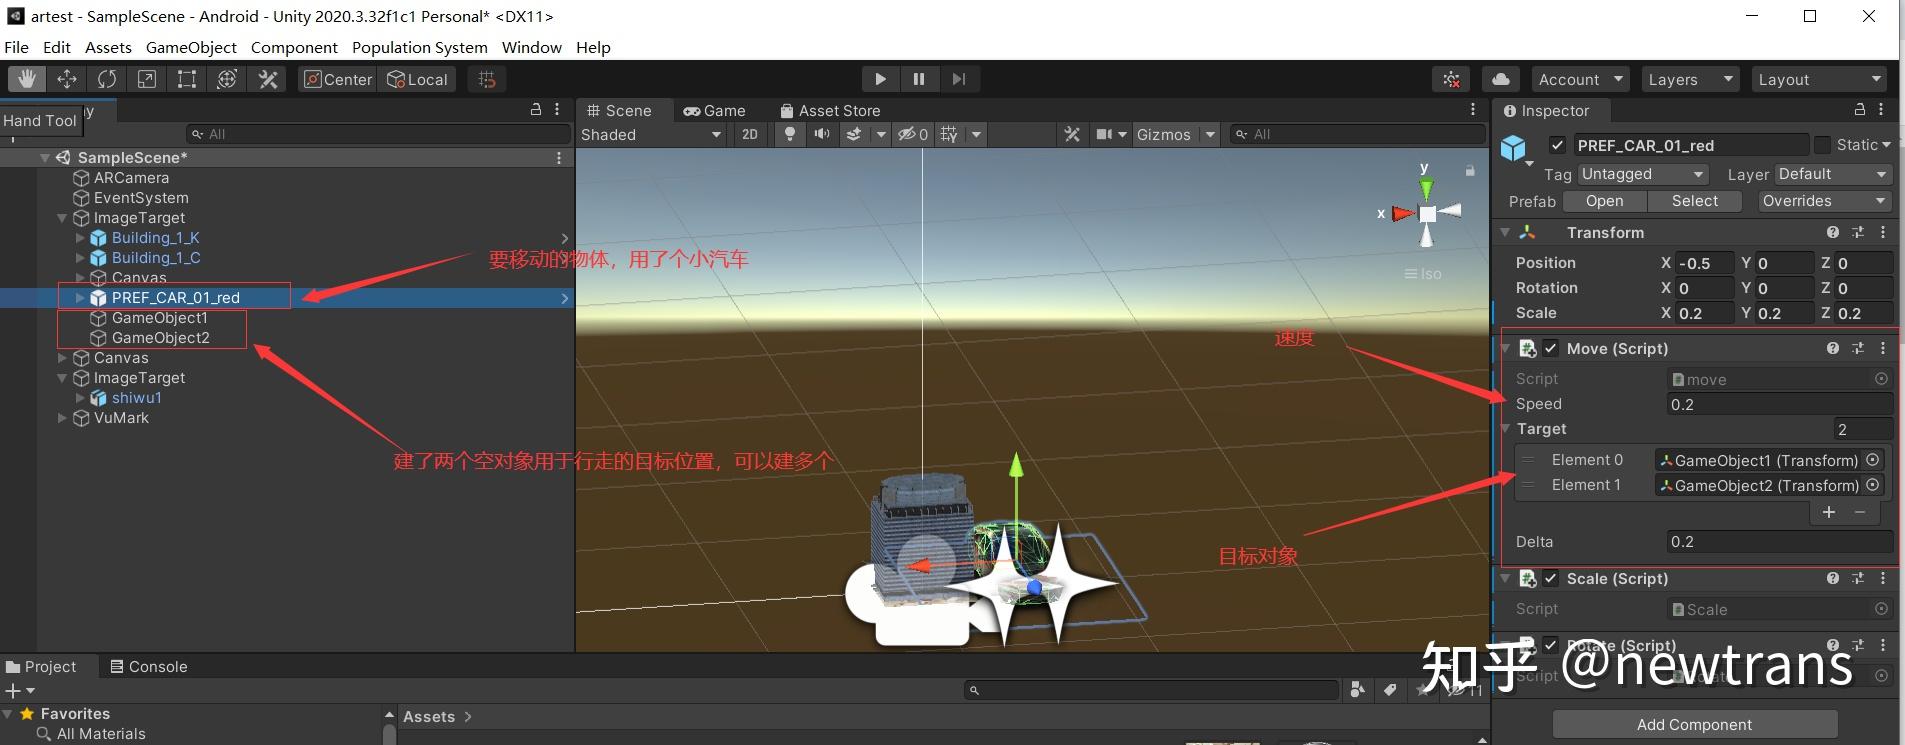Screen dimensions: 1905x745
Task: Select the Hand tool in the toolbar
Action: click(27, 79)
